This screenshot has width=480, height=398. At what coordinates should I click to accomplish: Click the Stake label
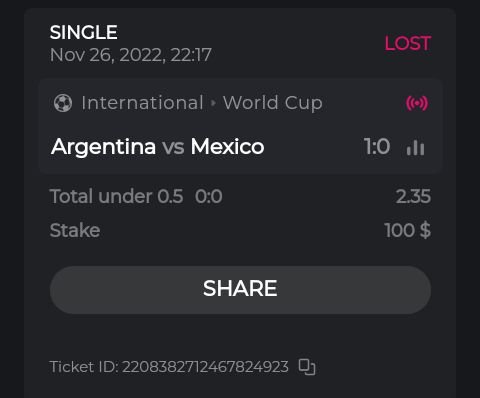[x=75, y=230]
